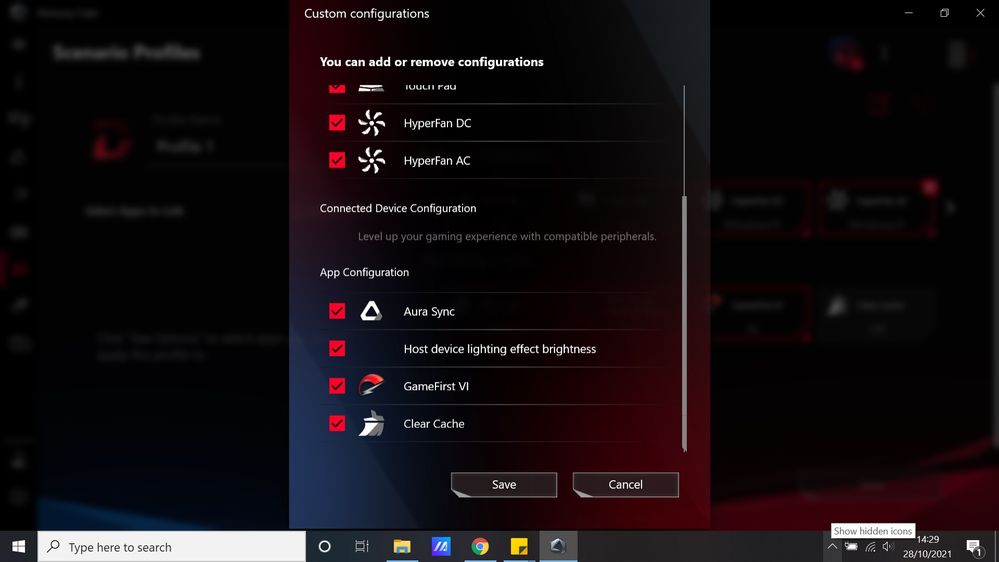Select the HyperFan DC label
Screen dimensions: 999x562
click(437, 123)
